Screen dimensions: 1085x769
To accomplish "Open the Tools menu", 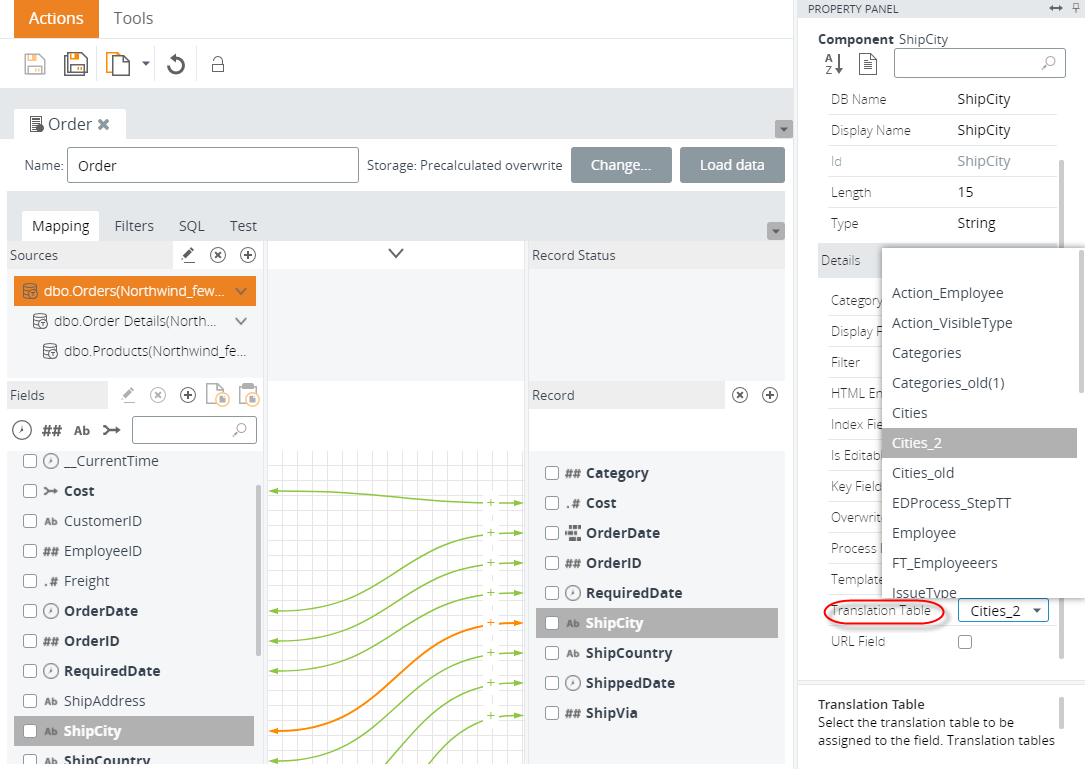I will (x=133, y=18).
